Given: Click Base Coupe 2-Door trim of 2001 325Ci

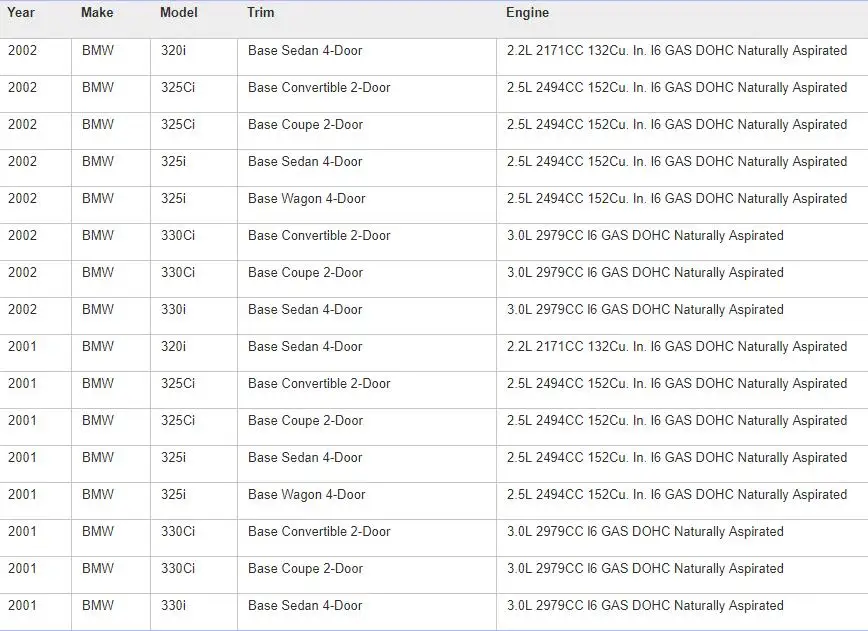Looking at the screenshot, I should pyautogui.click(x=305, y=421).
